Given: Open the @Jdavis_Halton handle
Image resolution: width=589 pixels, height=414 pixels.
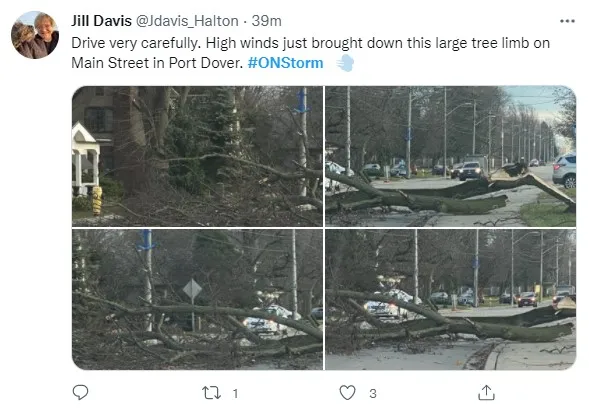Looking at the screenshot, I should (x=187, y=21).
